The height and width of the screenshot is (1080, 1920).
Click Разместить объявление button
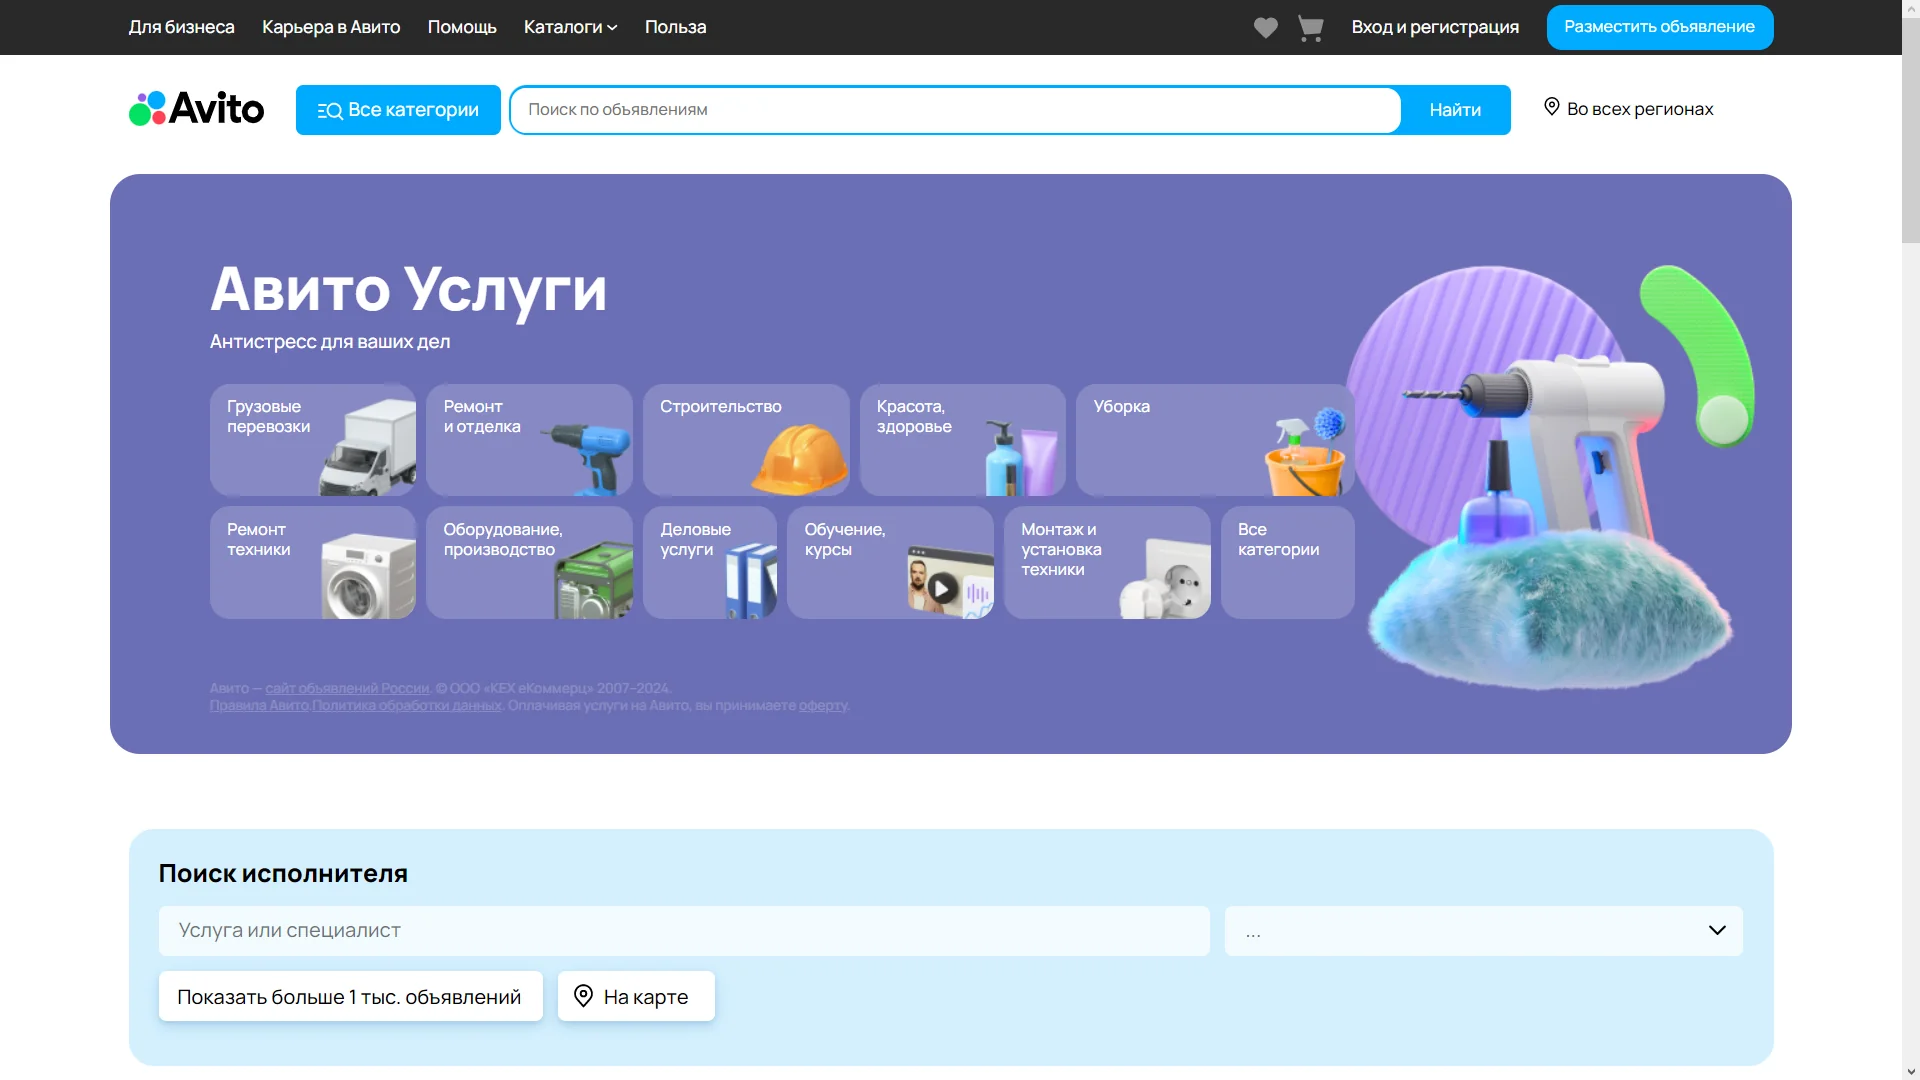pos(1659,27)
